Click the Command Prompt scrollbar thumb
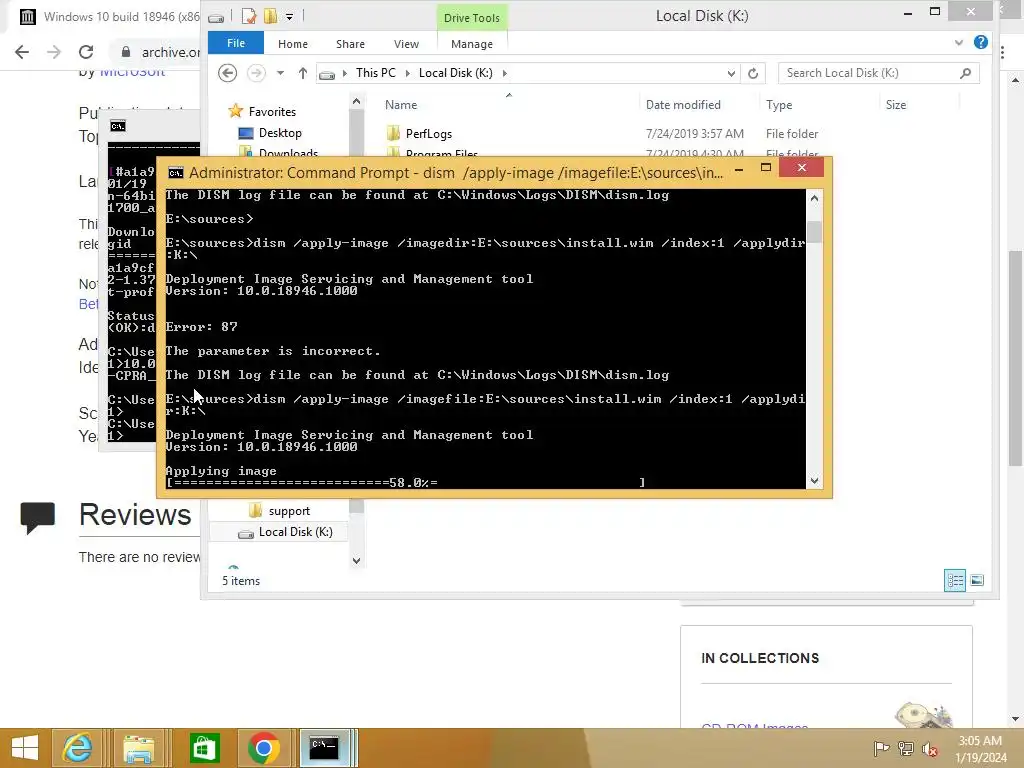The image size is (1024, 768). (814, 232)
